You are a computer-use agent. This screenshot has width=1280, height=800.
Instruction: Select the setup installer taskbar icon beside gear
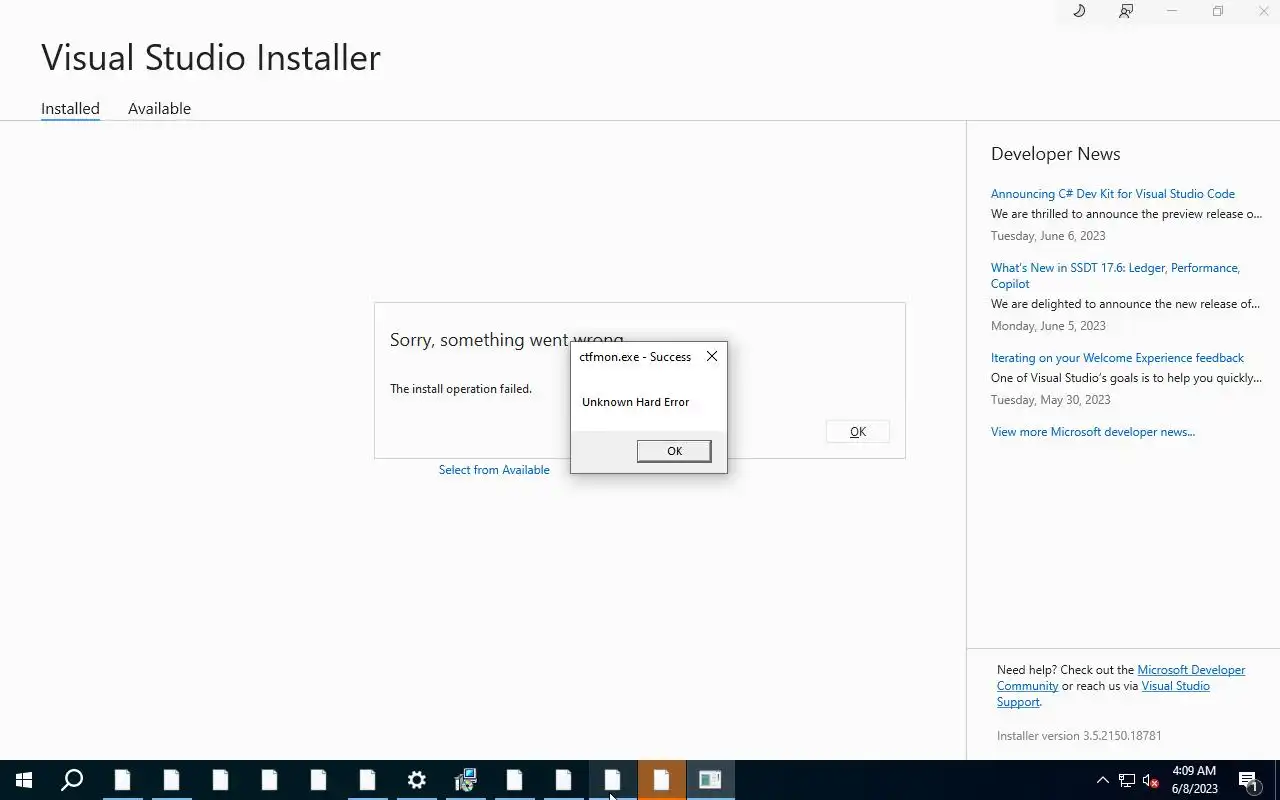(465, 780)
